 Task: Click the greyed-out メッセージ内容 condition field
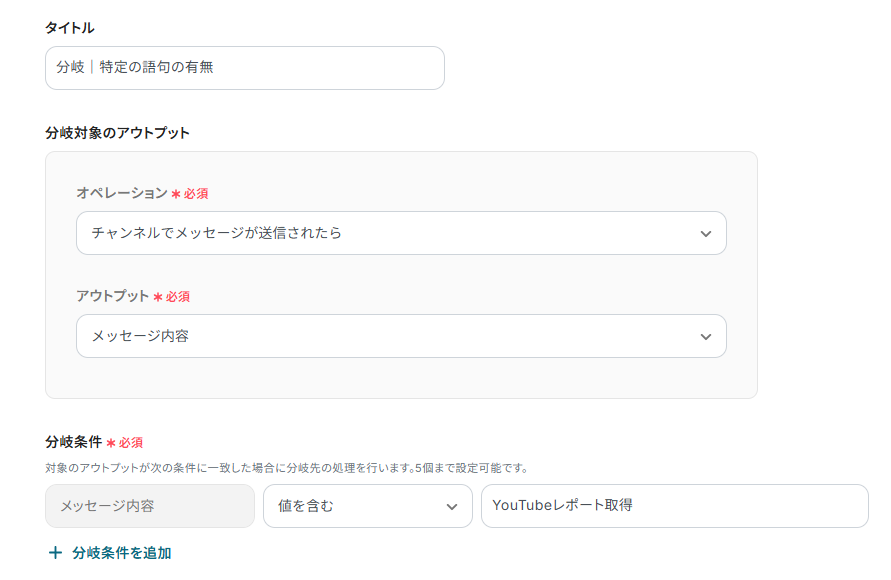150,507
